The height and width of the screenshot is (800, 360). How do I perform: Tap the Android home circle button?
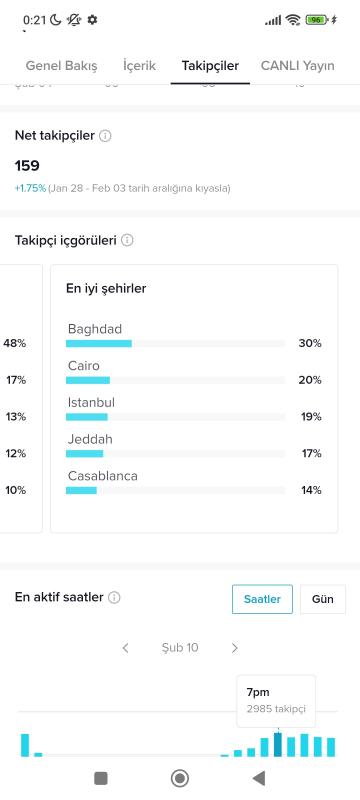[x=179, y=778]
